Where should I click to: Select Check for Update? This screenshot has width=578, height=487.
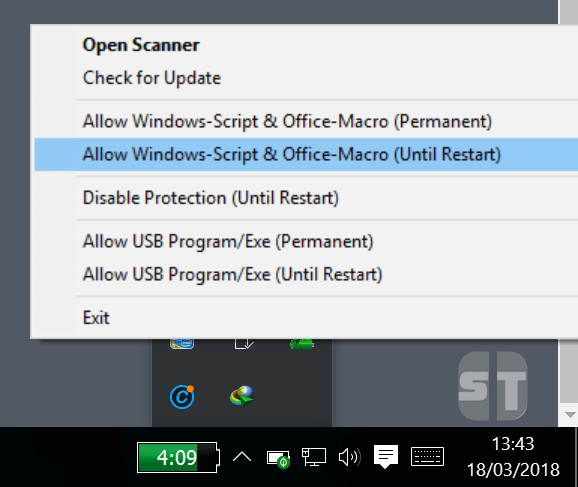(302, 78)
